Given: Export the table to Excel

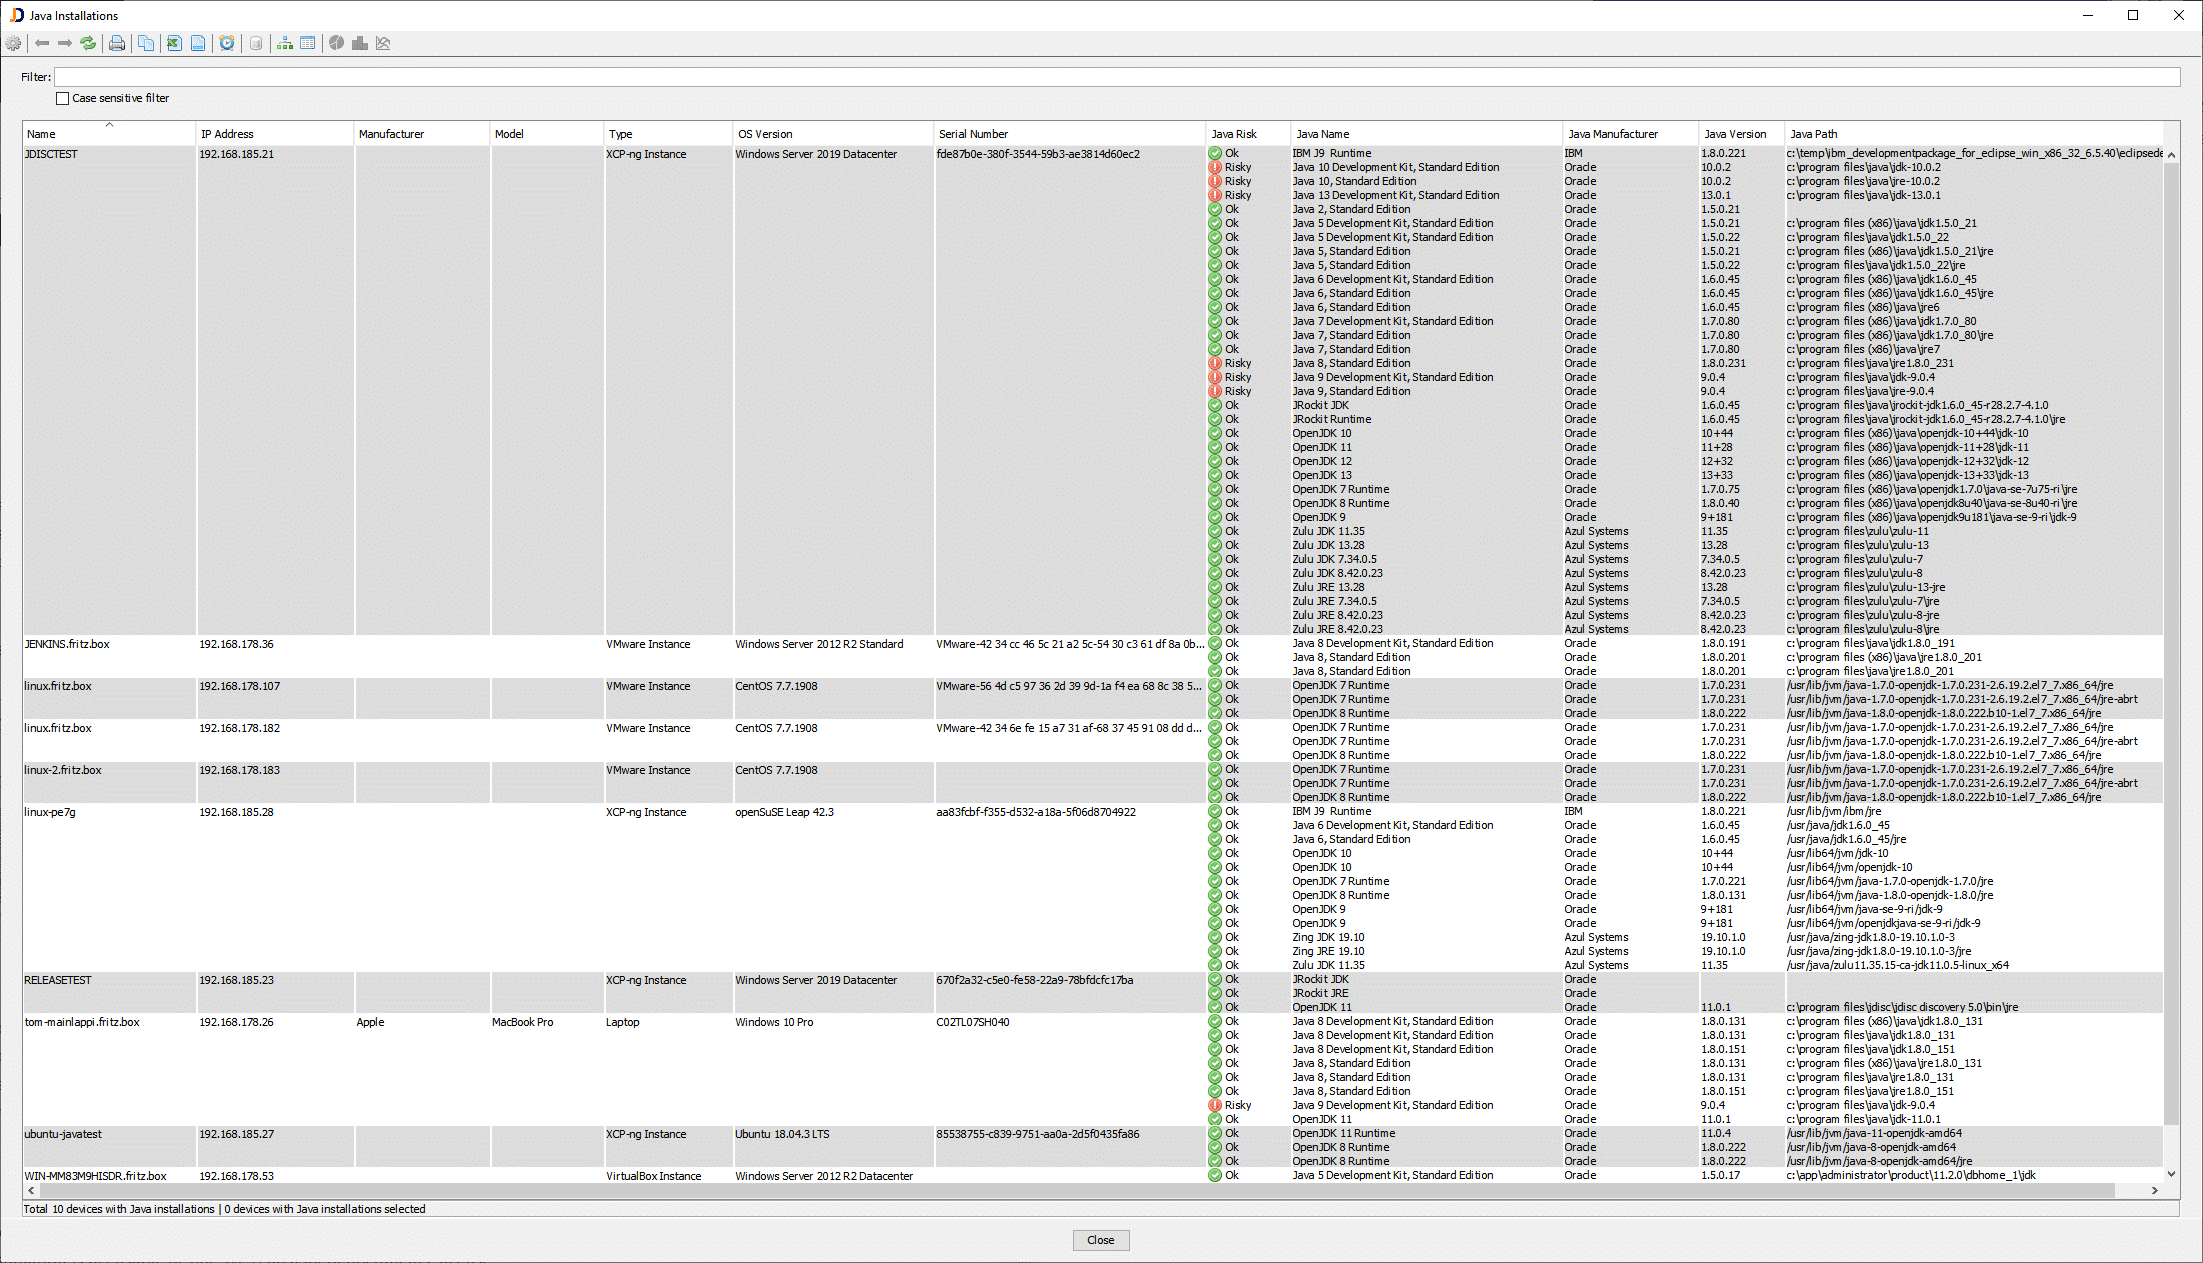Looking at the screenshot, I should (173, 43).
